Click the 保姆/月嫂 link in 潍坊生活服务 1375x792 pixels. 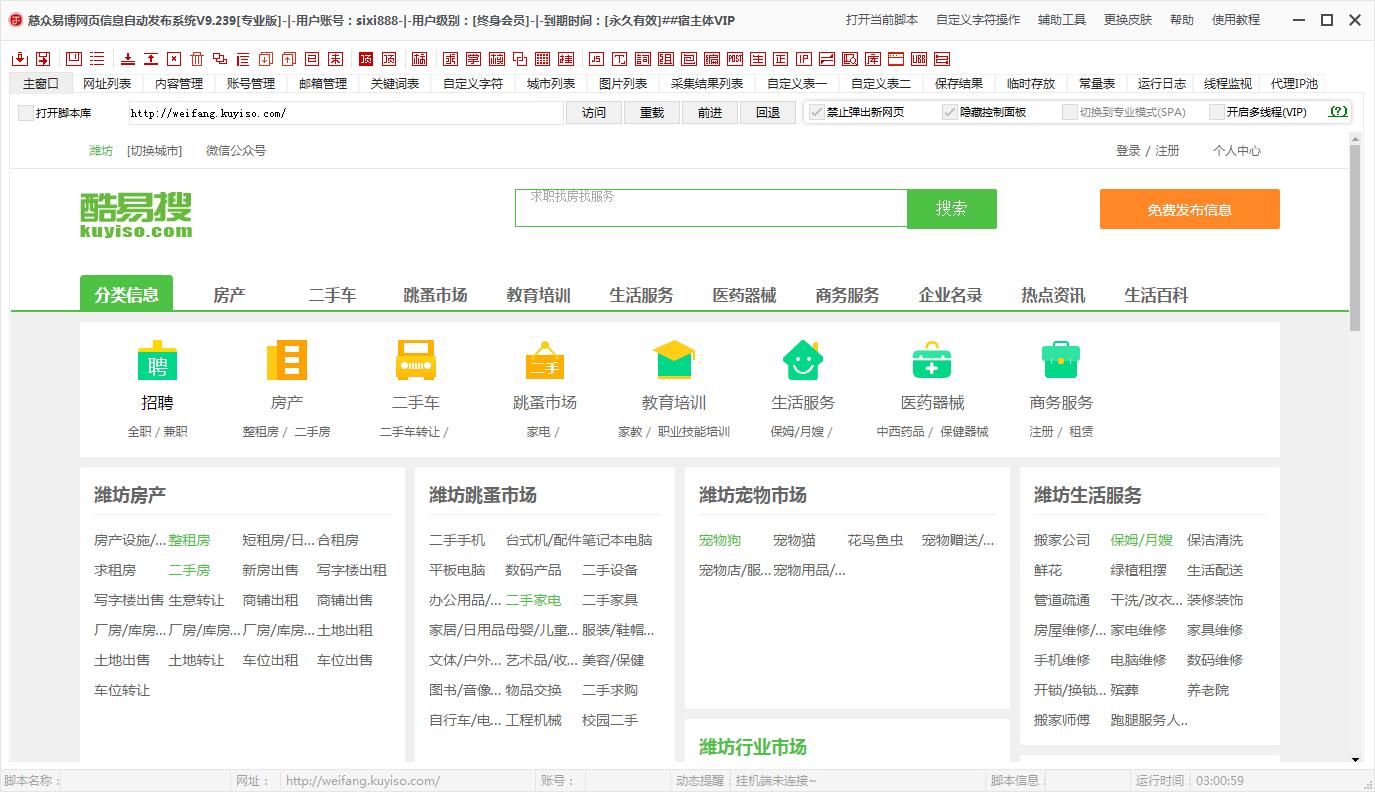[1142, 540]
